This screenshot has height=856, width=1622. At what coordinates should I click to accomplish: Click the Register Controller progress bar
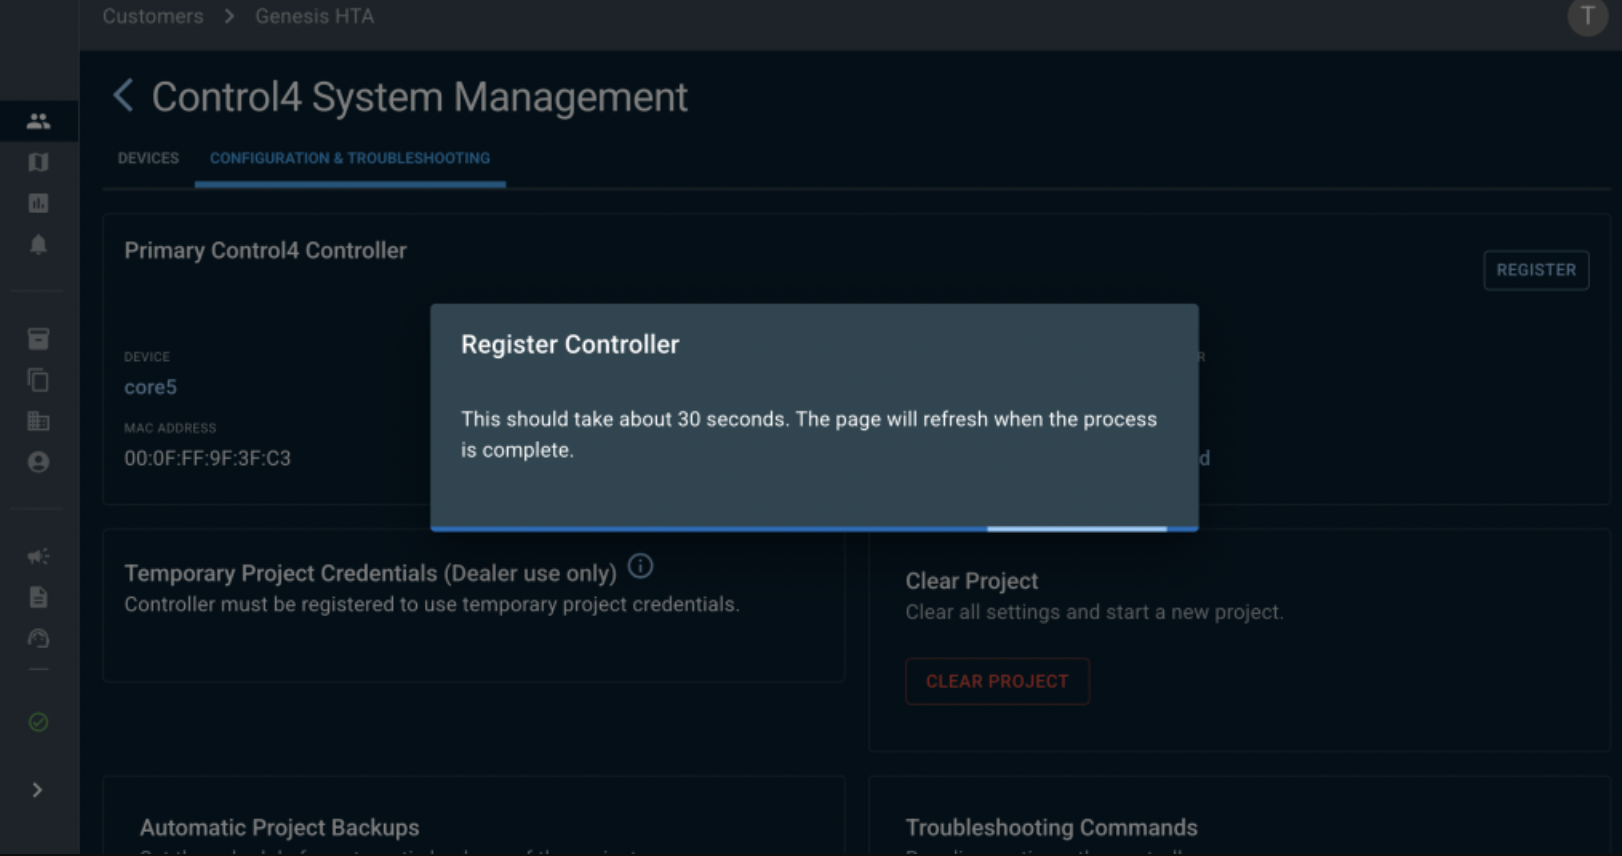pos(814,528)
